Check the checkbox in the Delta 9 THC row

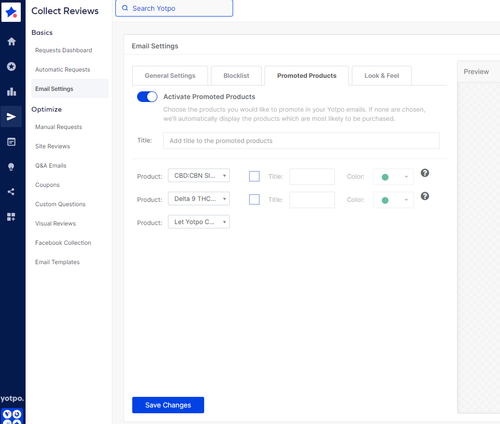click(x=254, y=199)
